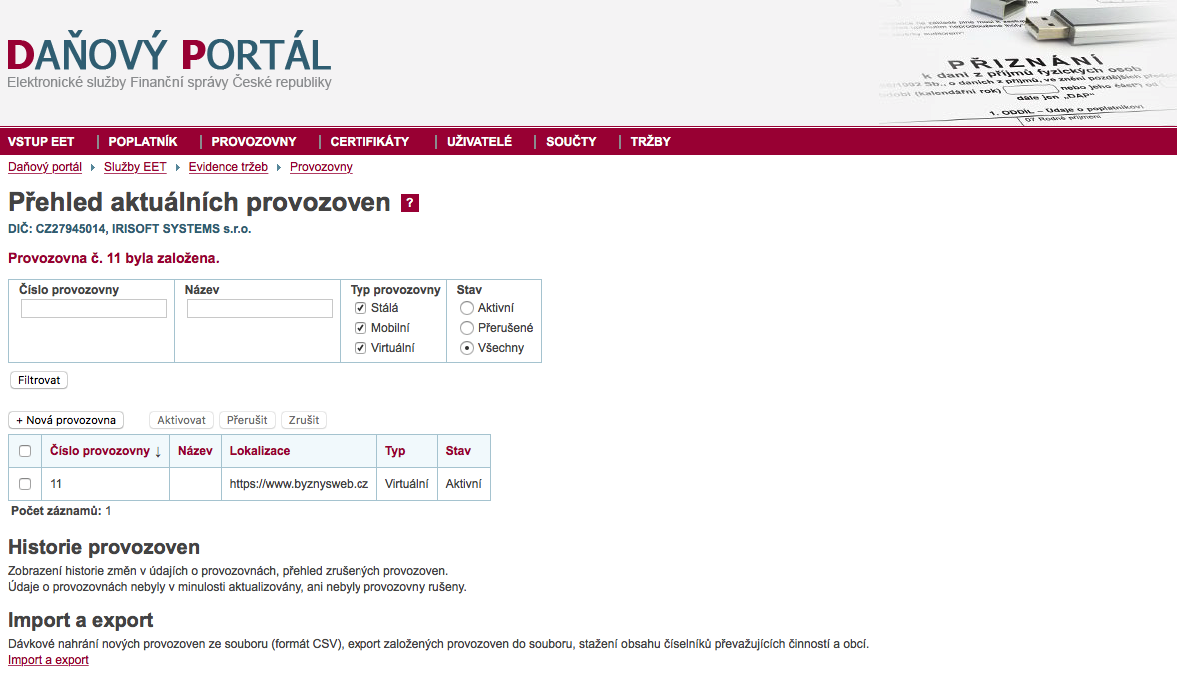The width and height of the screenshot is (1177, 686).
Task: Click the Filtrovat button
Action: [x=39, y=381]
